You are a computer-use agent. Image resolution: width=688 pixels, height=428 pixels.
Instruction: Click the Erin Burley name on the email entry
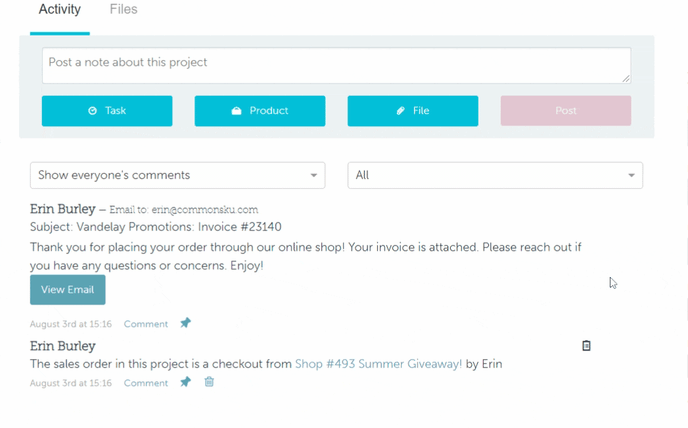coord(62,209)
